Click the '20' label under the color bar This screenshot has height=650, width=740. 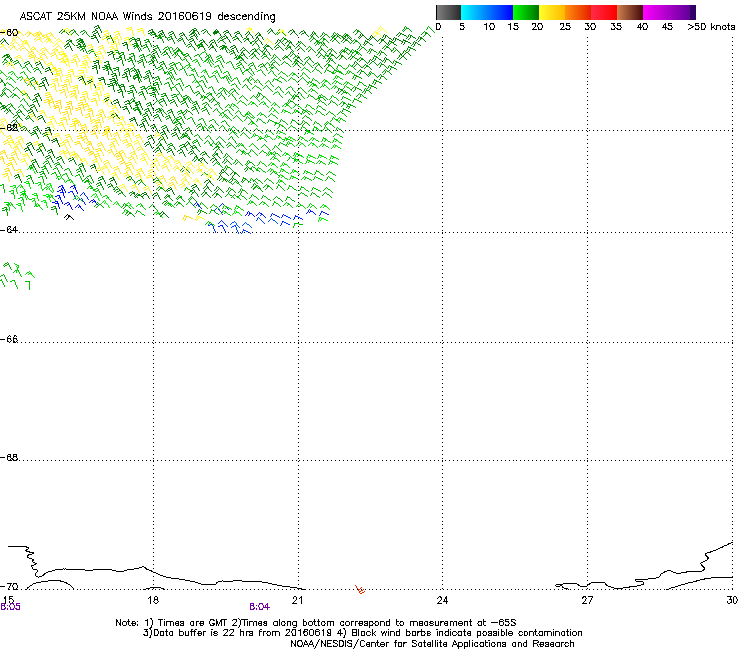pyautogui.click(x=537, y=27)
